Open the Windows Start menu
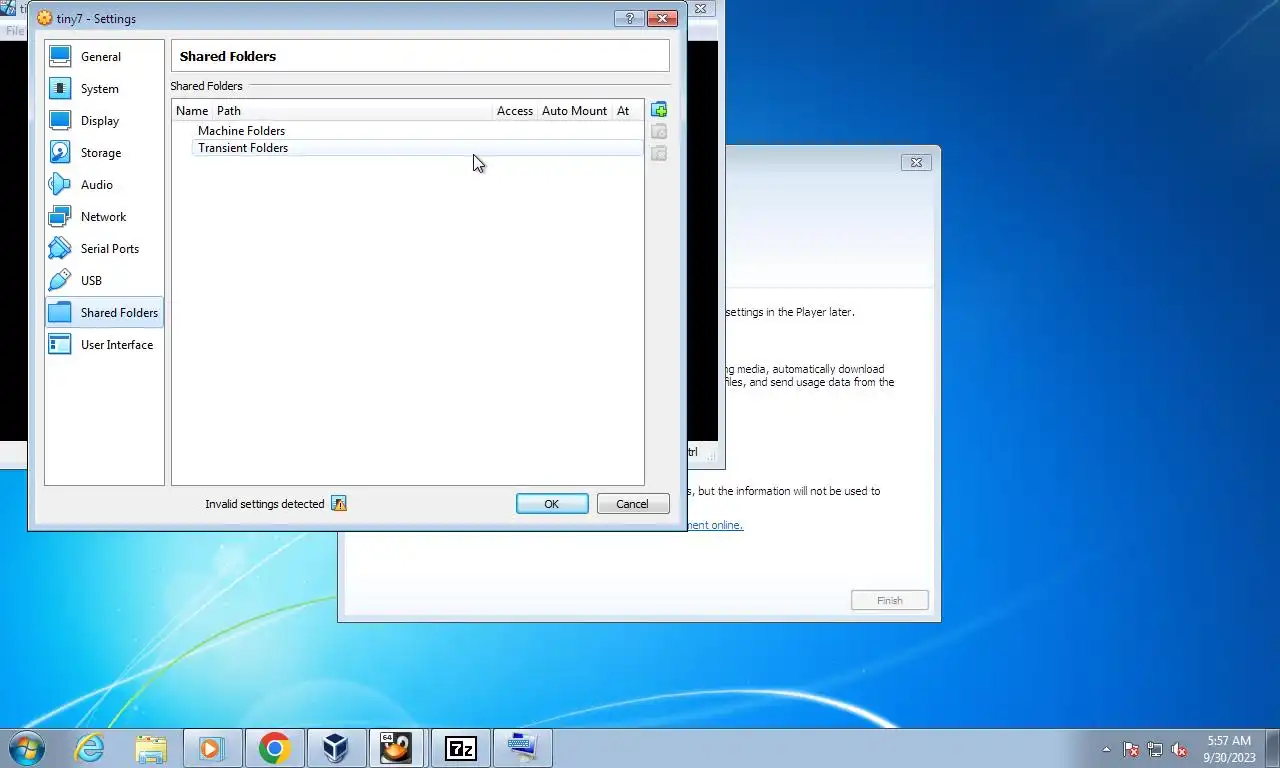Viewport: 1280px width, 768px height. pos(26,748)
